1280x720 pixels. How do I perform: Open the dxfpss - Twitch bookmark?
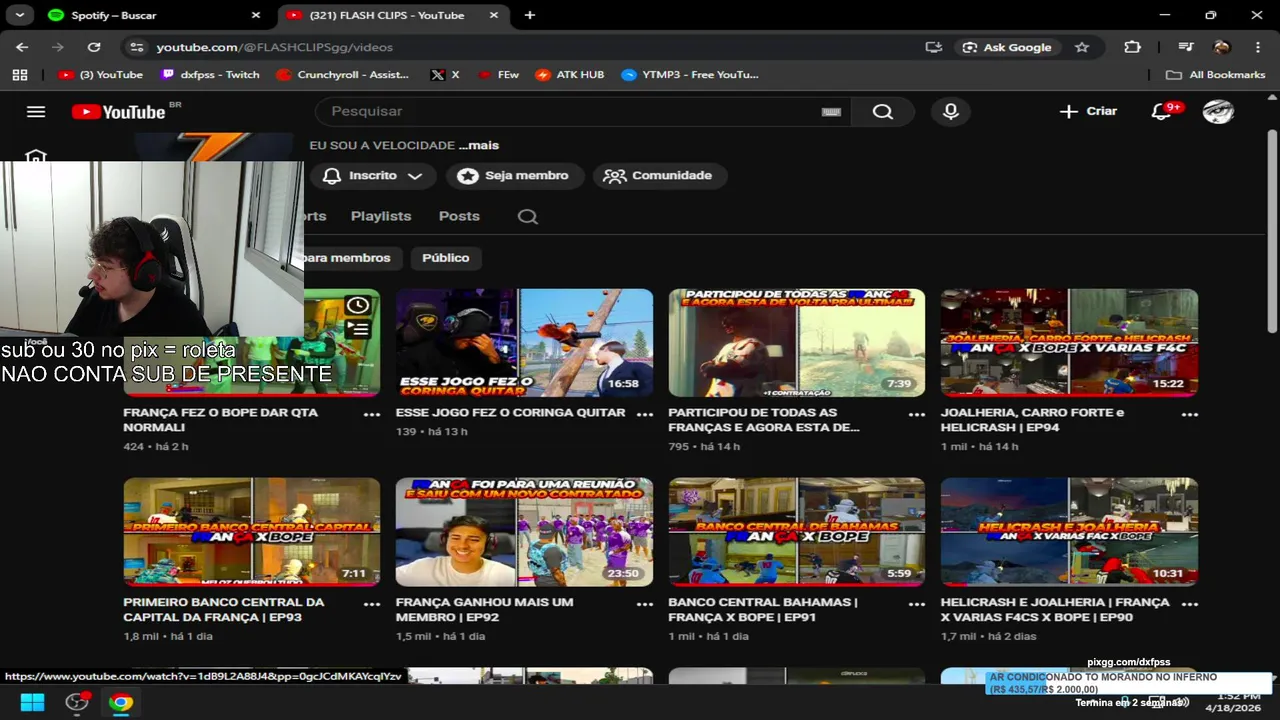210,74
